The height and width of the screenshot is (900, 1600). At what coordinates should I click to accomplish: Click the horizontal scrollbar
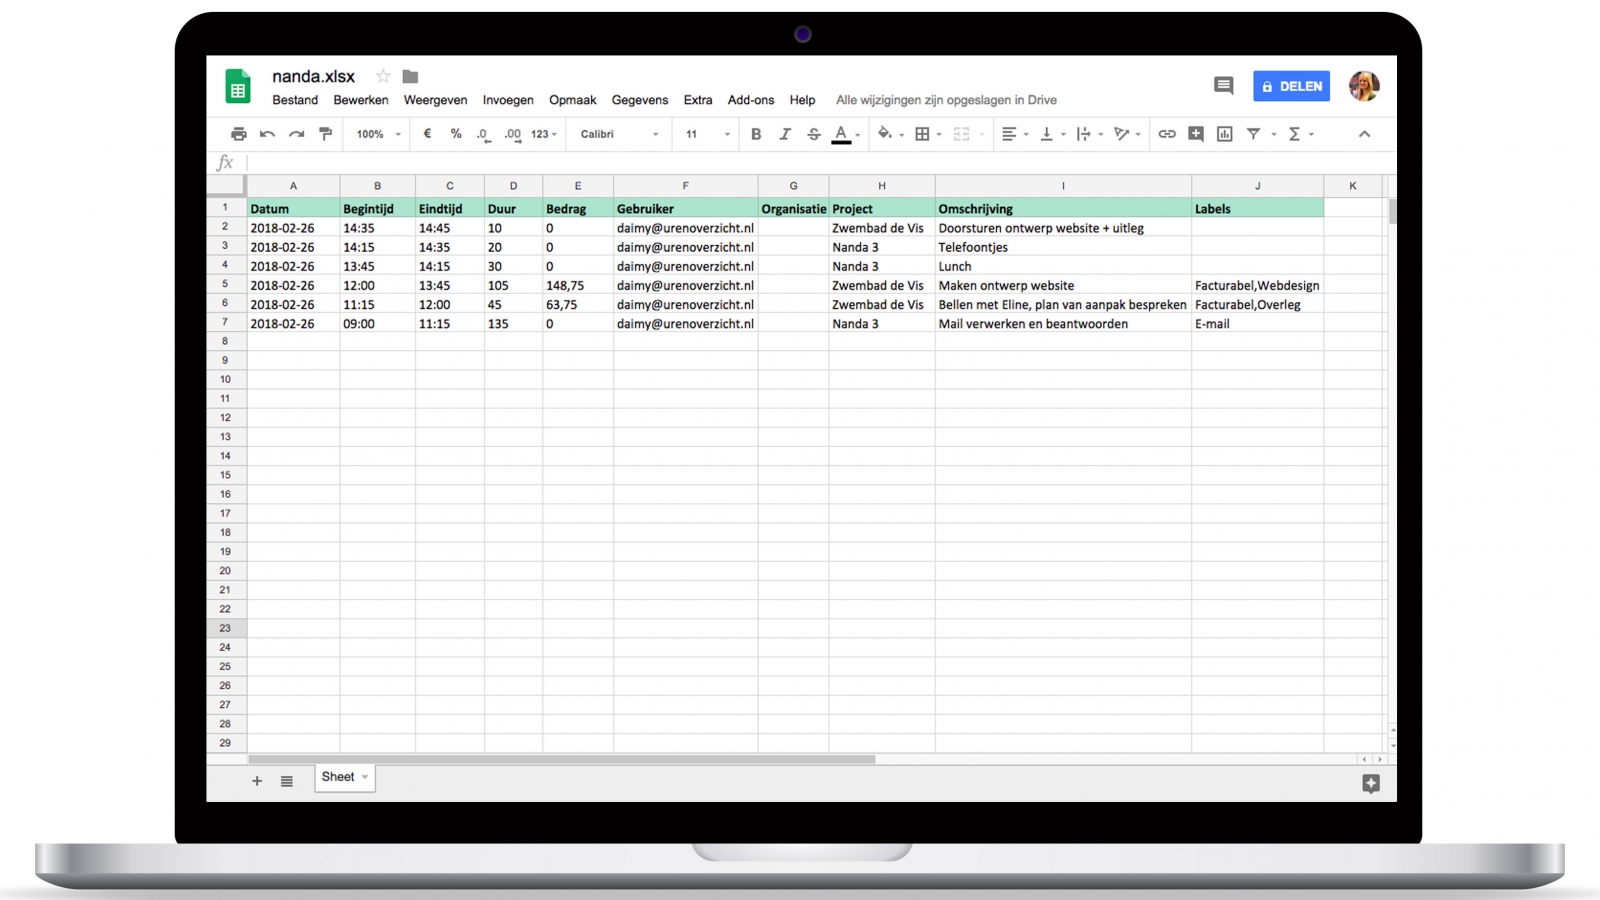click(561, 759)
